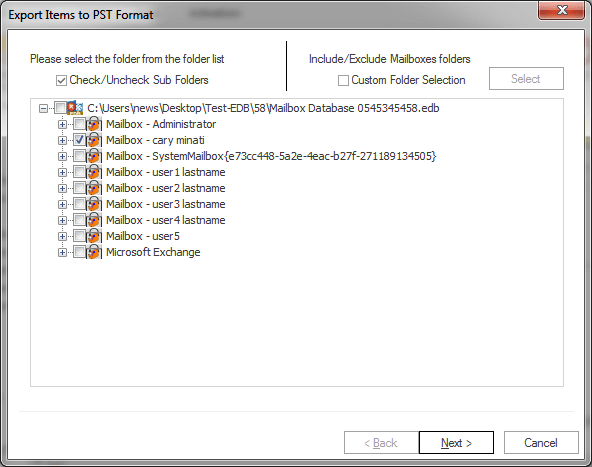Click the user5 mailbox icon
Viewport: 592px width, 467px height.
tap(94, 236)
